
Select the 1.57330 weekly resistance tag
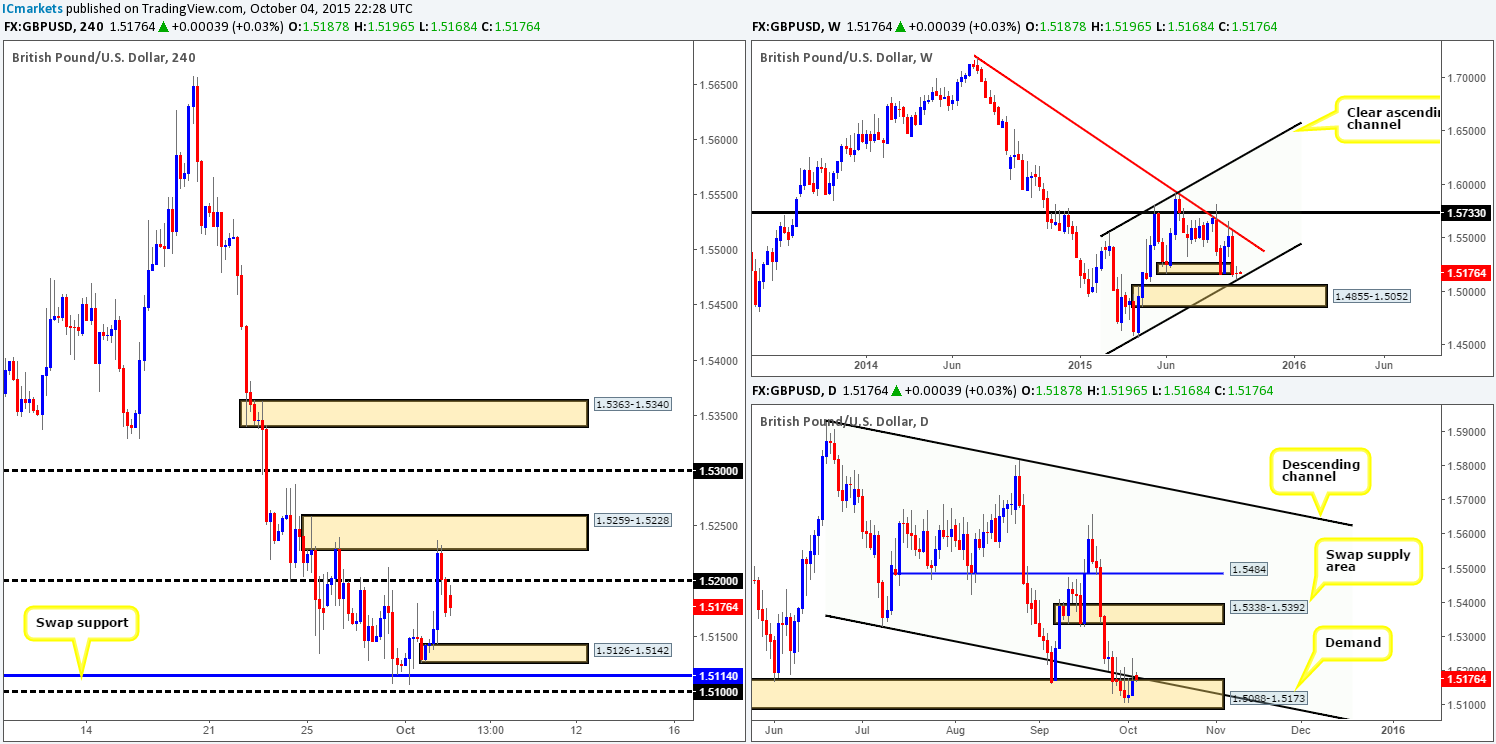tap(1466, 213)
